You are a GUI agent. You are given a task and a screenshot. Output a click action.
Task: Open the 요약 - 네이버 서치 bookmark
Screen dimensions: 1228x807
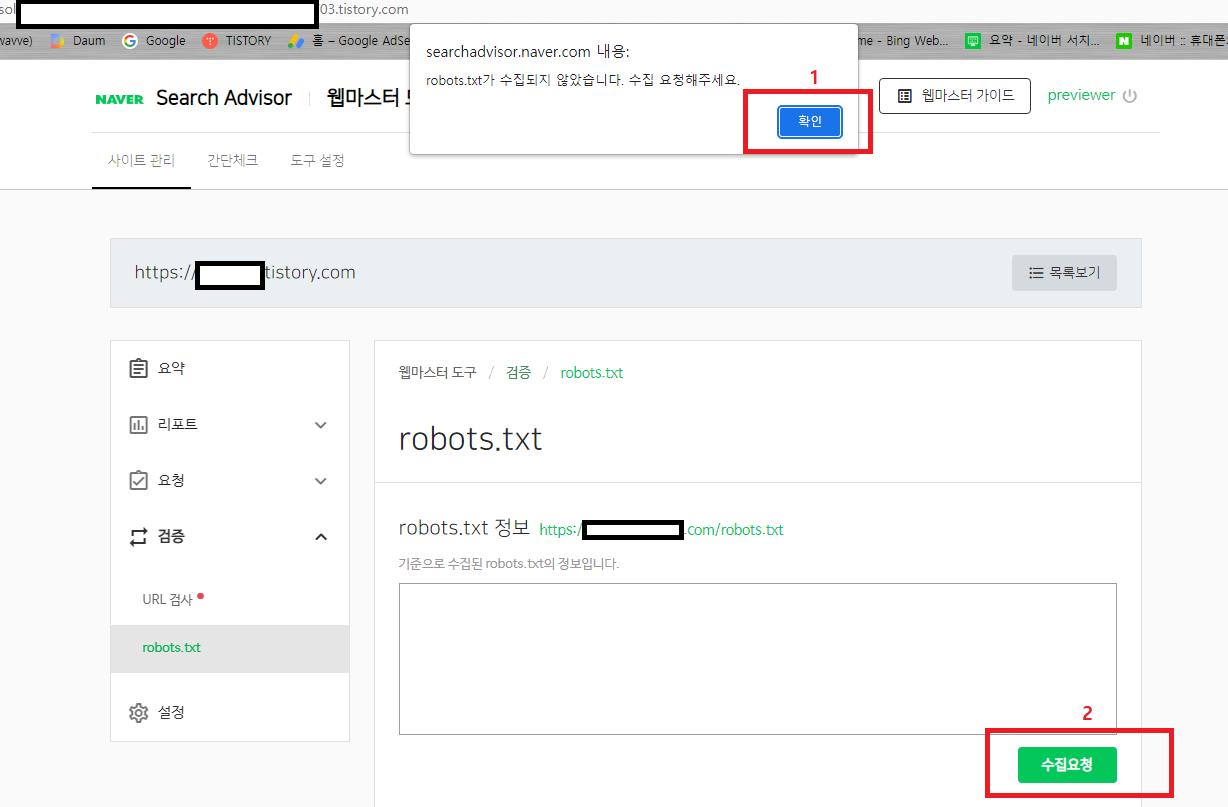click(1032, 41)
